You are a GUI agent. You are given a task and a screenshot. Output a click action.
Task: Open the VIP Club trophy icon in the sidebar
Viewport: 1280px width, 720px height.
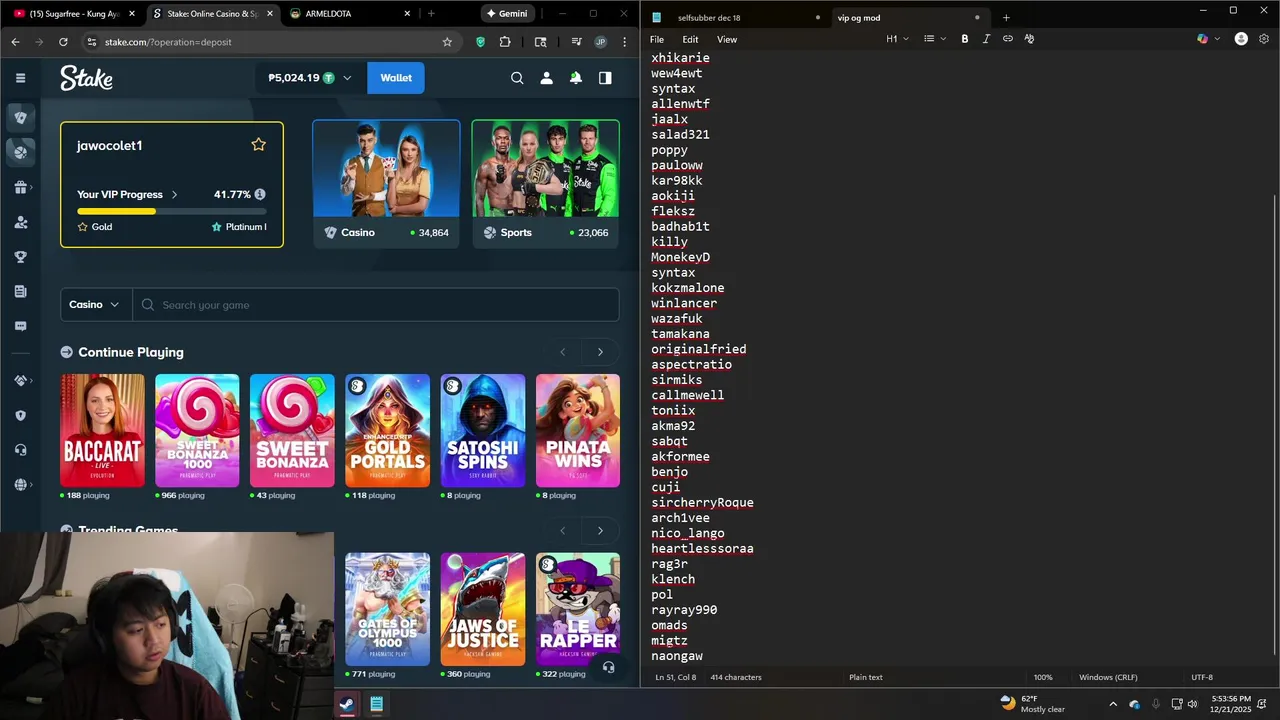pos(20,257)
